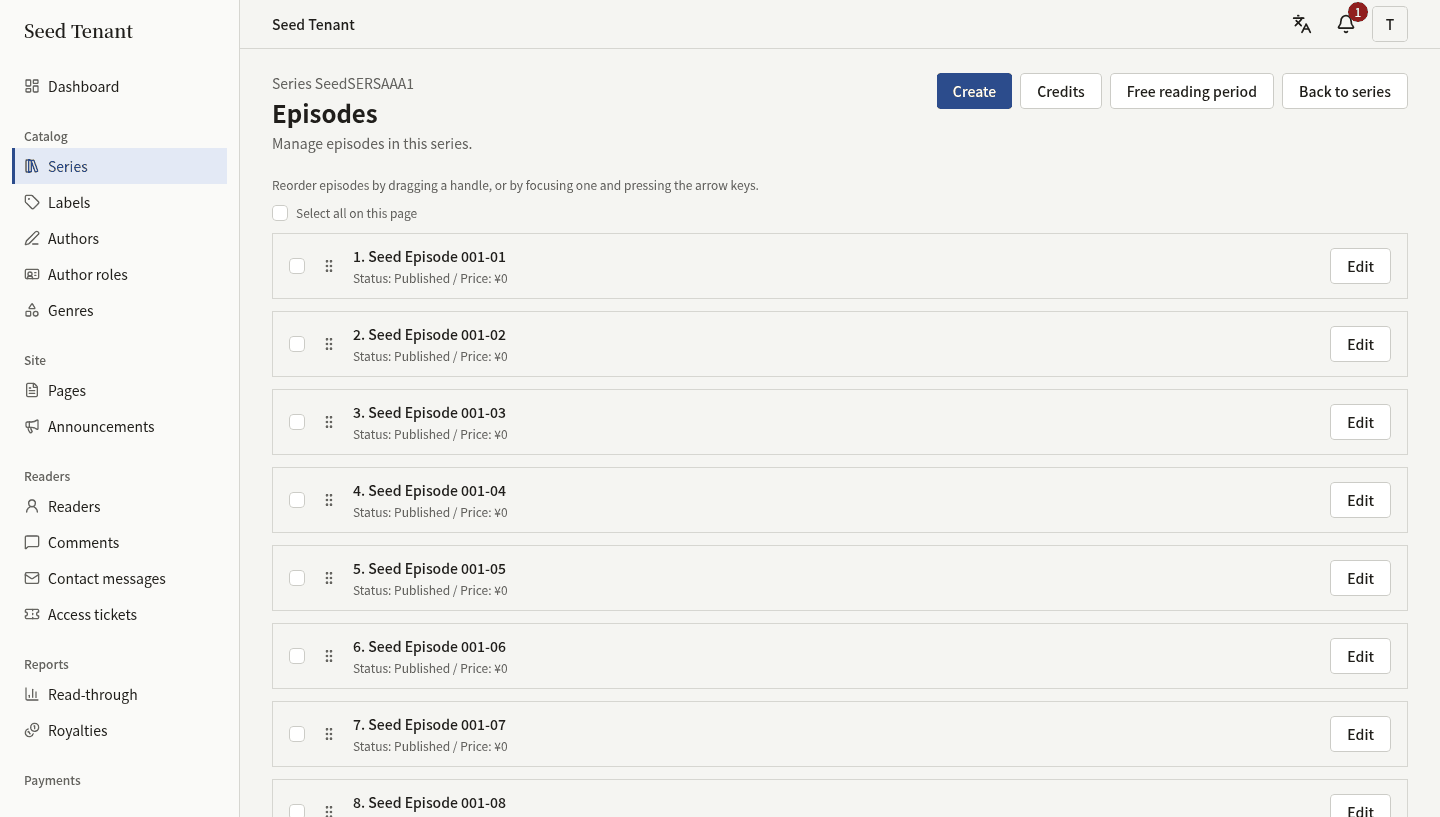Click the drag handle of Seed Episode 001-07
The height and width of the screenshot is (817, 1440).
click(x=329, y=734)
